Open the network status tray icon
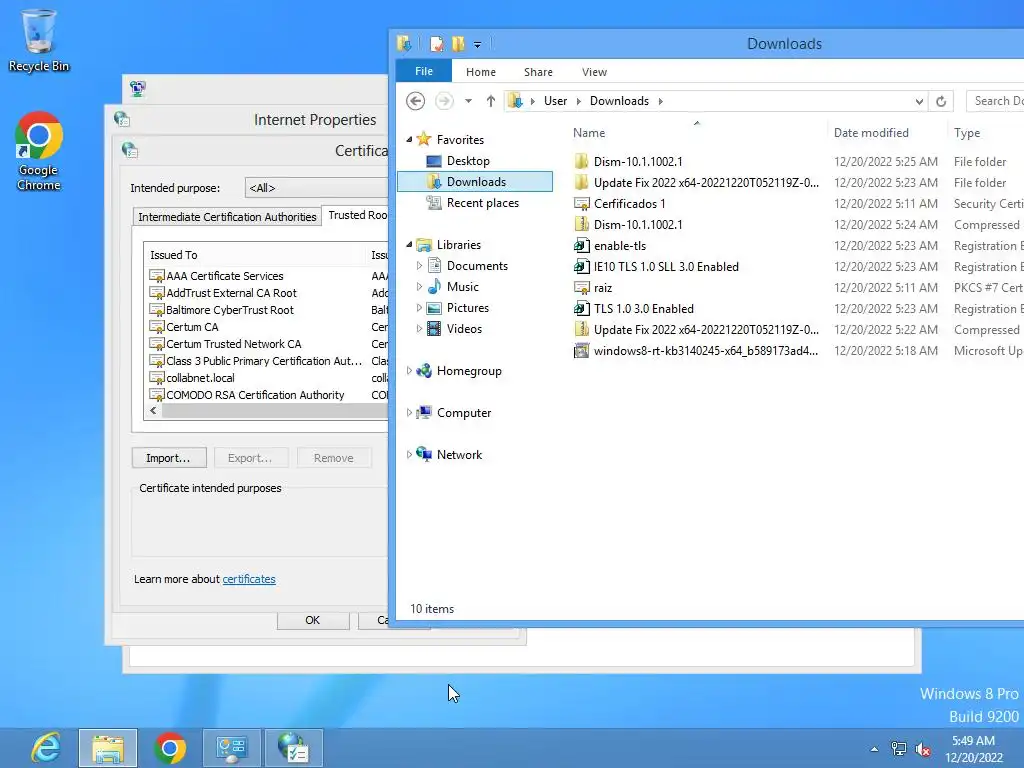The image size is (1024, 768). click(x=899, y=749)
